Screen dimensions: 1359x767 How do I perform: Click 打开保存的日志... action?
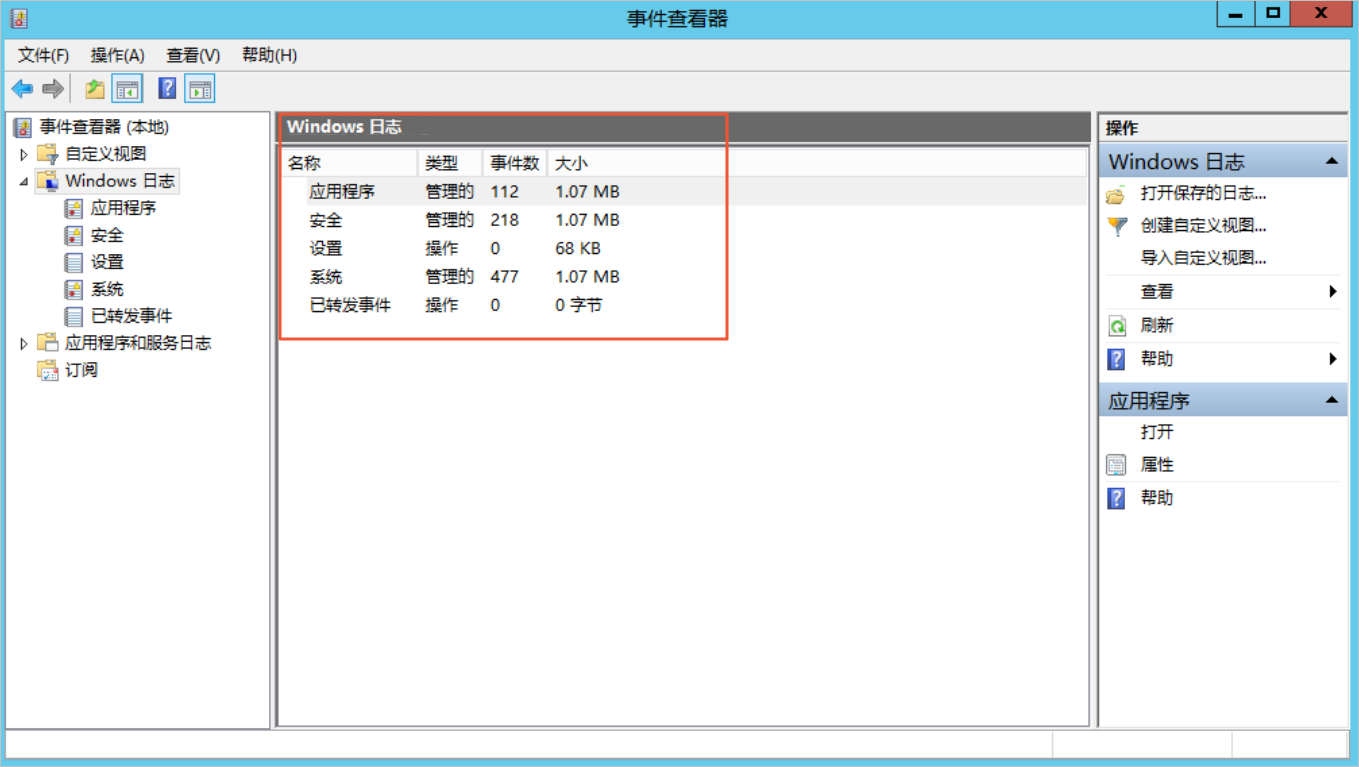1203,194
